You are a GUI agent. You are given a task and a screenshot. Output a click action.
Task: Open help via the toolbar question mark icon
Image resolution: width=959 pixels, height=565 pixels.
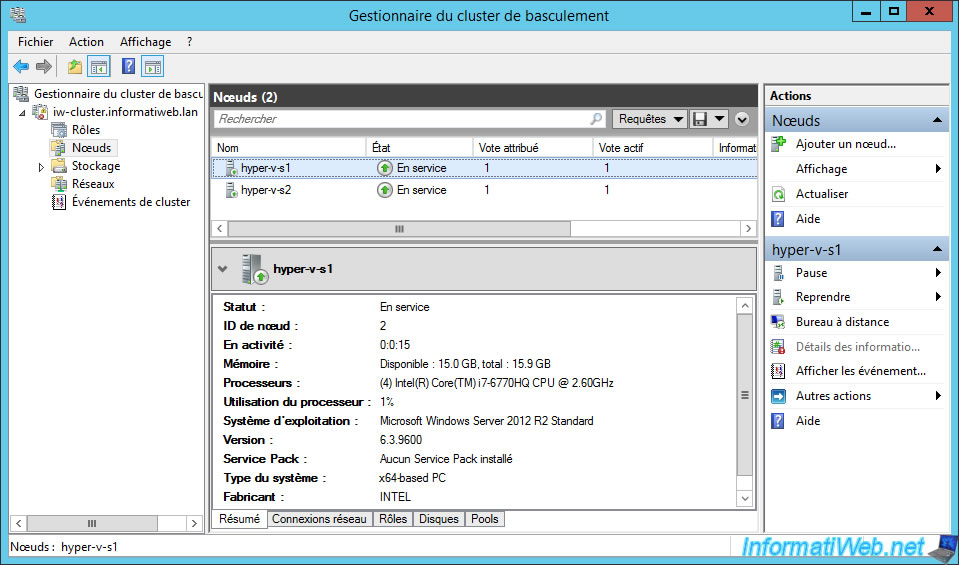(x=128, y=67)
